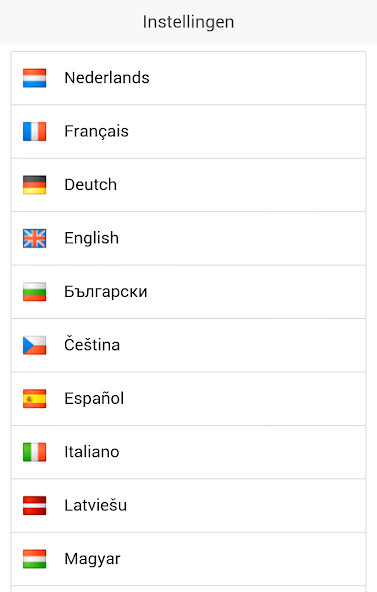This screenshot has height=592, width=377.
Task: Choose Čeština from the list
Action: (x=188, y=345)
